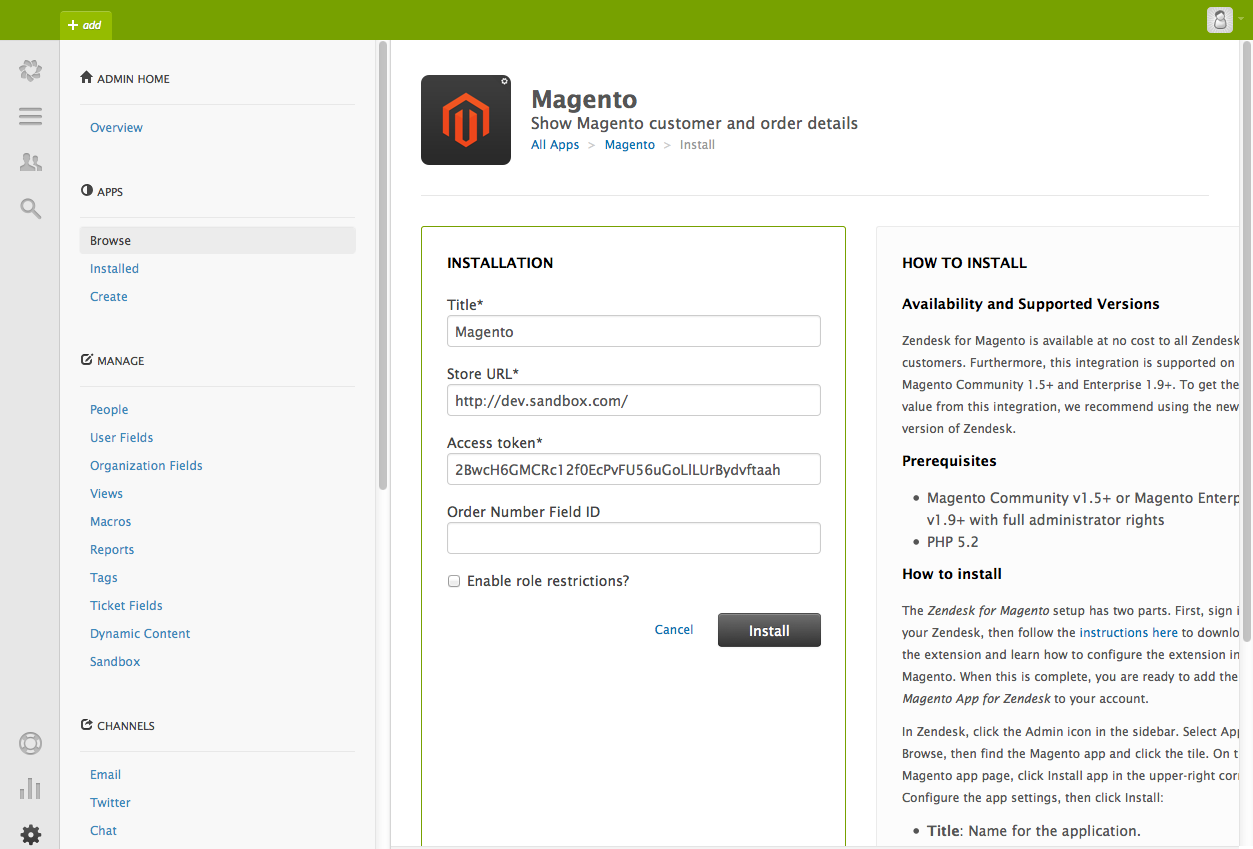
Task: Open the search magnifier icon
Action: coord(30,208)
